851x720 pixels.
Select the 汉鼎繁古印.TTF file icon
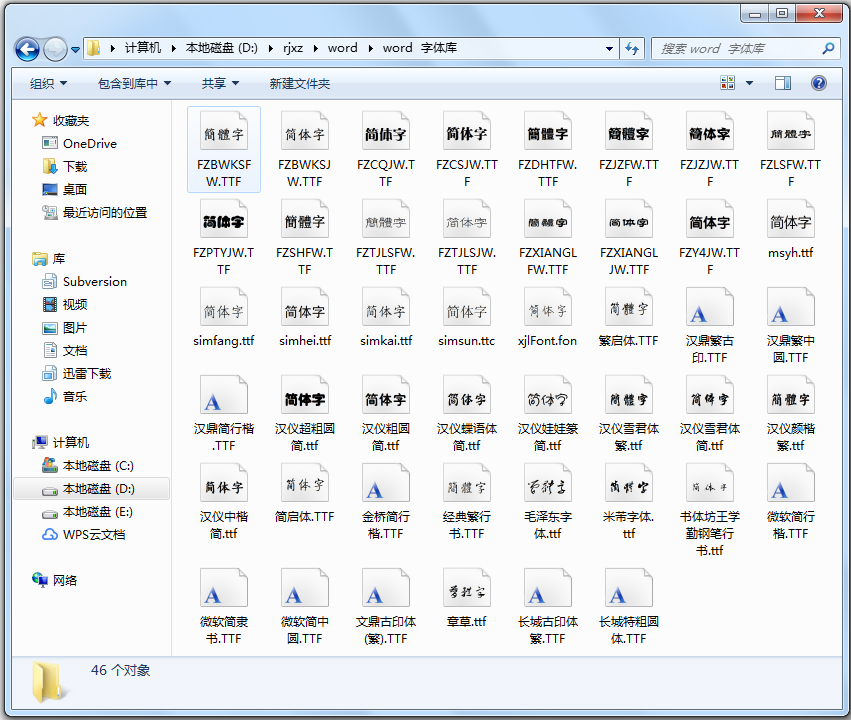[x=709, y=308]
